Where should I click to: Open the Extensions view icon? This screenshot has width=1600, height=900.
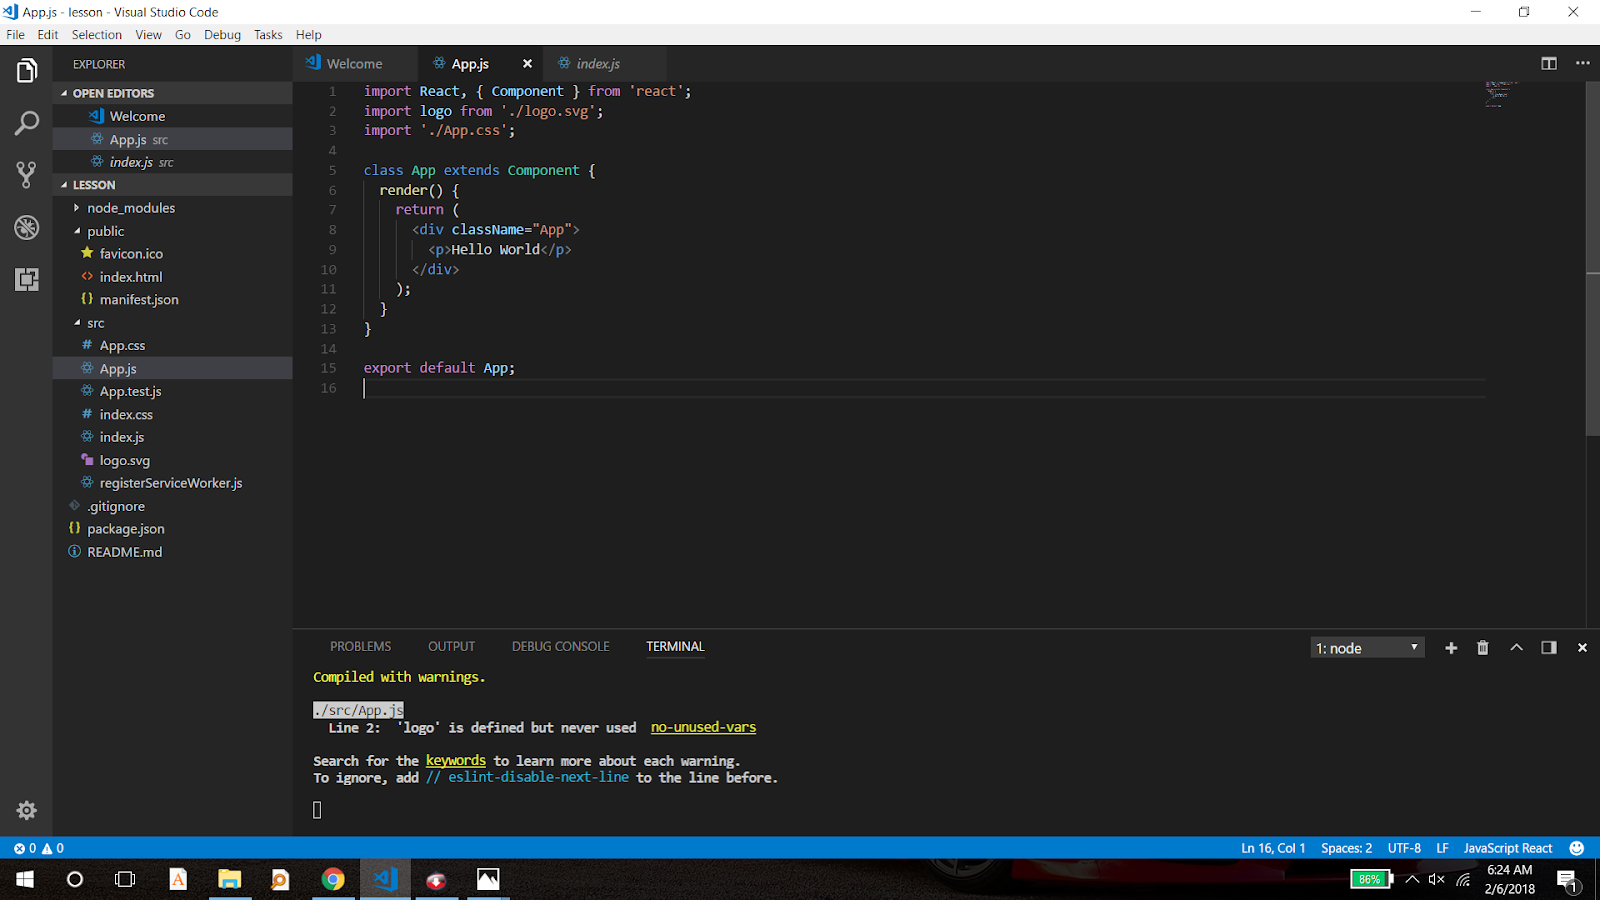coord(26,281)
